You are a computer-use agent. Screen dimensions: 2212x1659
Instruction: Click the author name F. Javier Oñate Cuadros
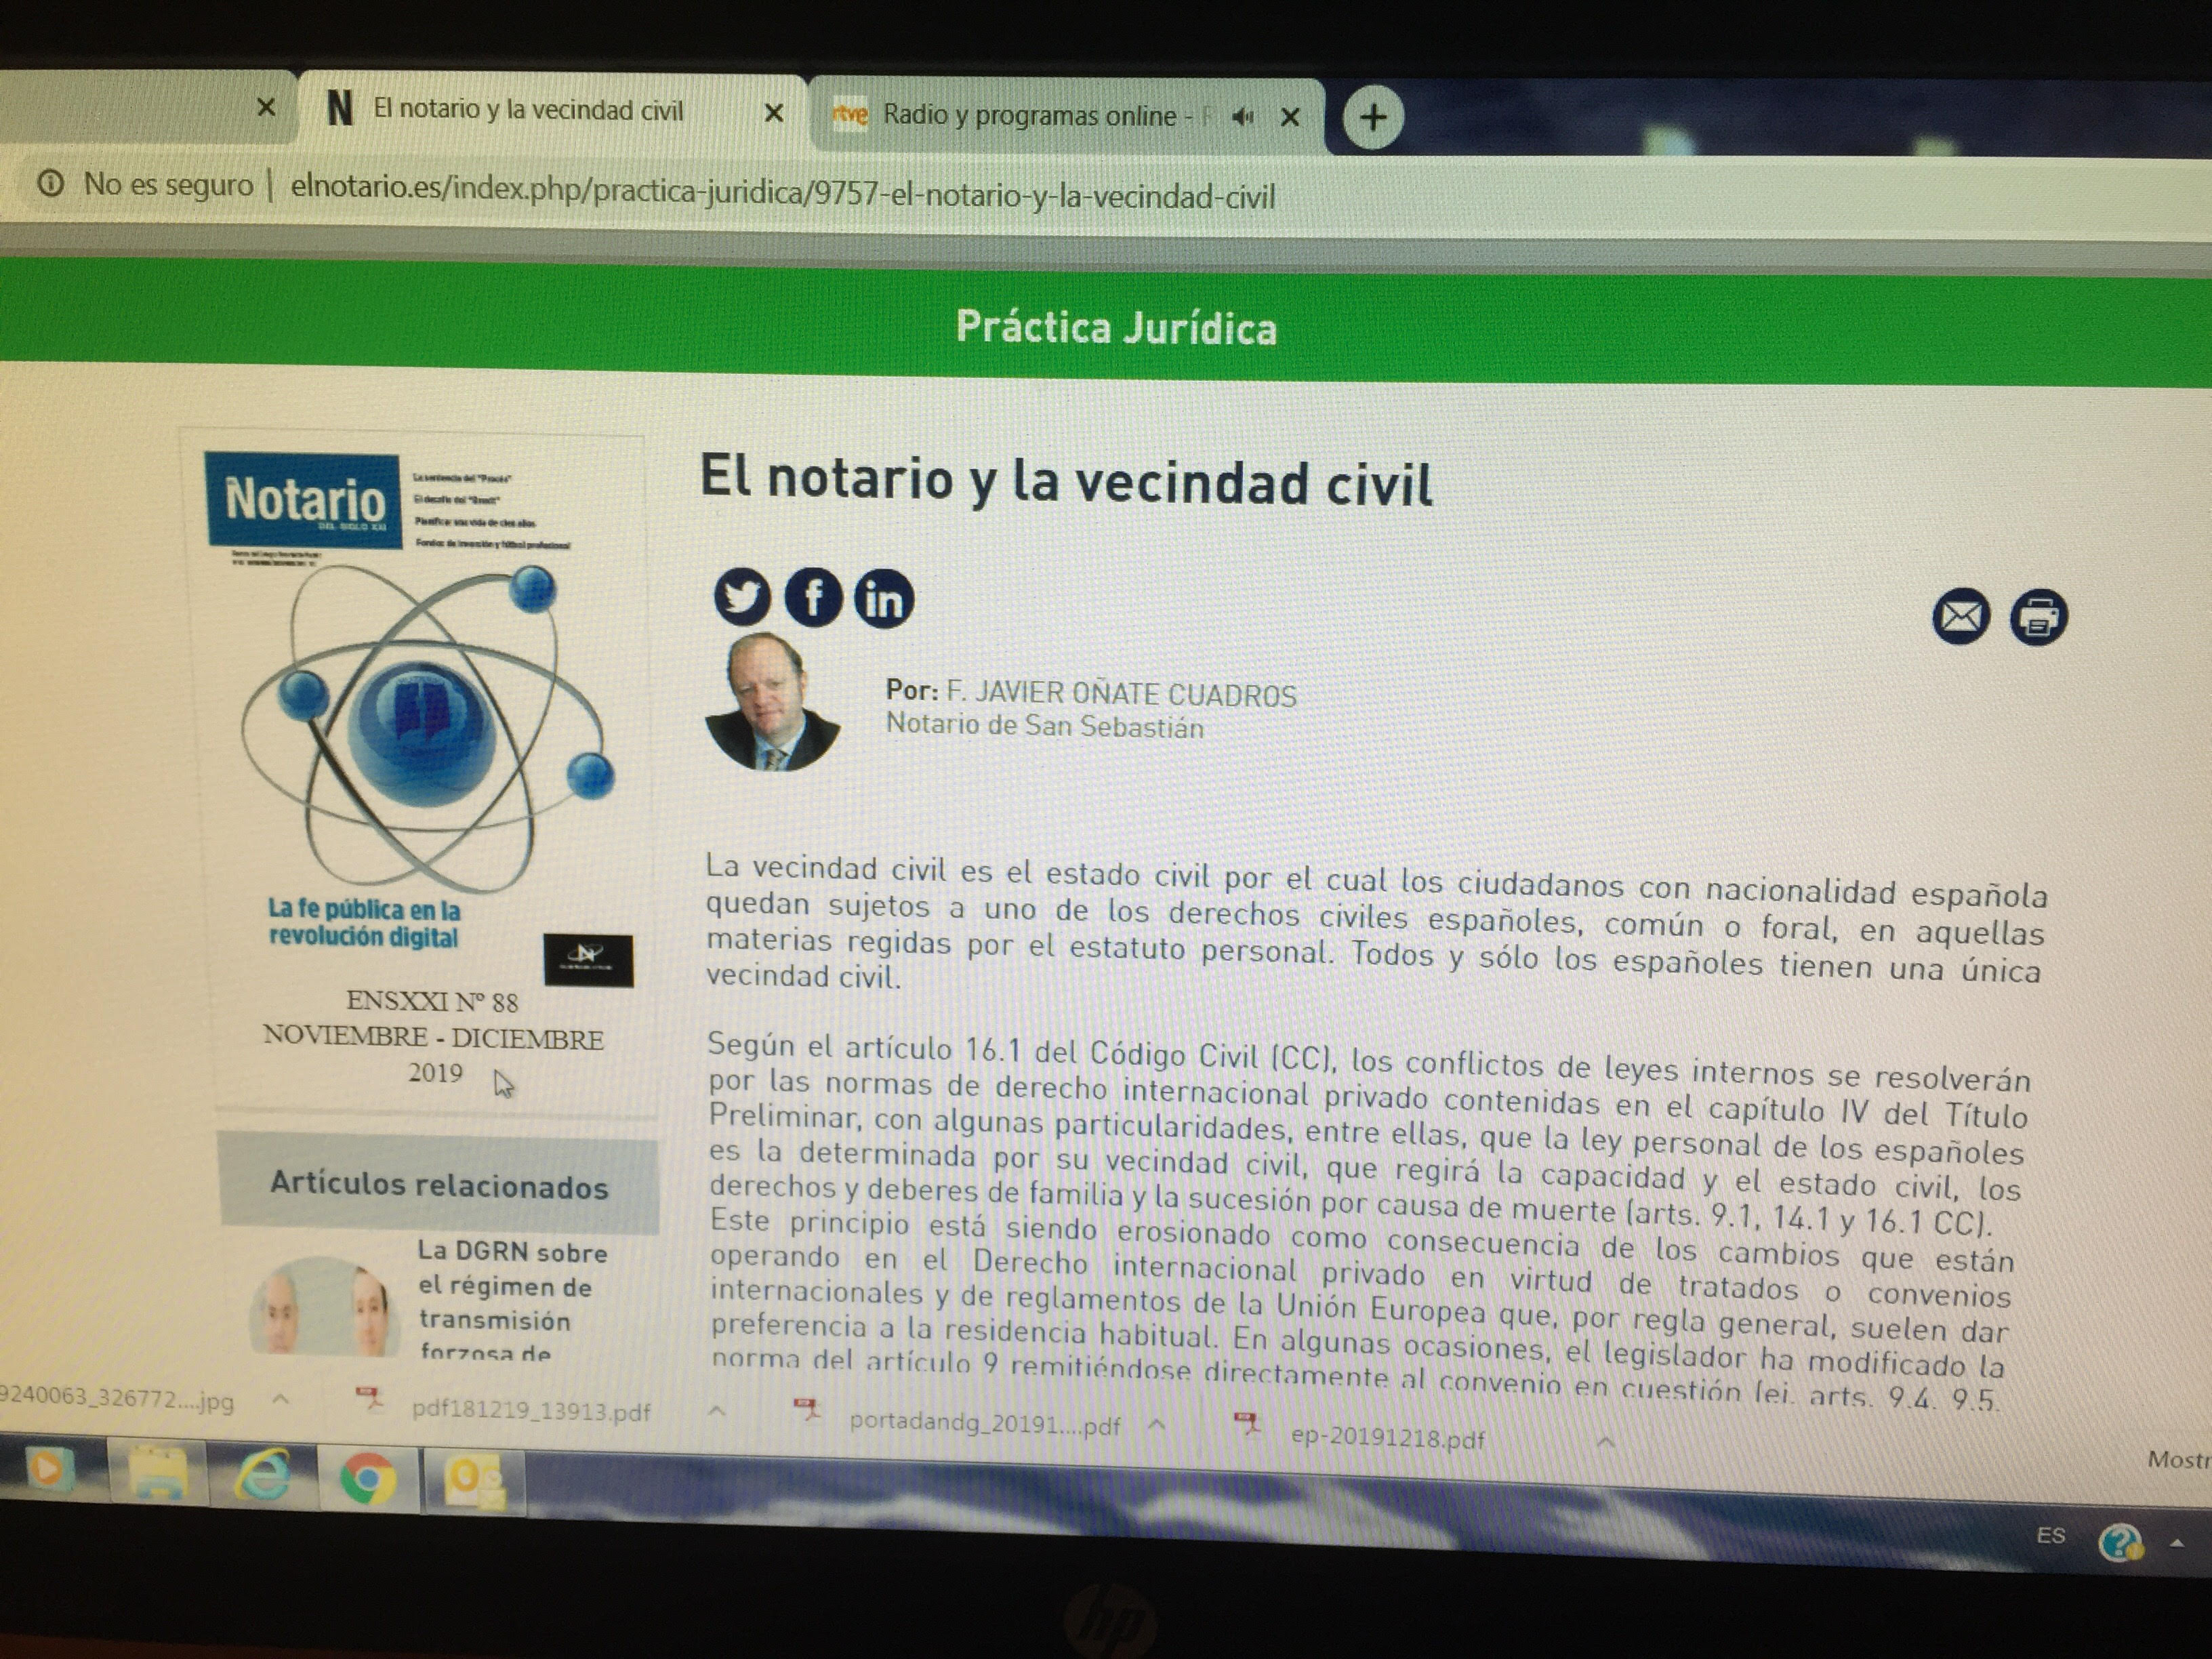pos(1120,693)
